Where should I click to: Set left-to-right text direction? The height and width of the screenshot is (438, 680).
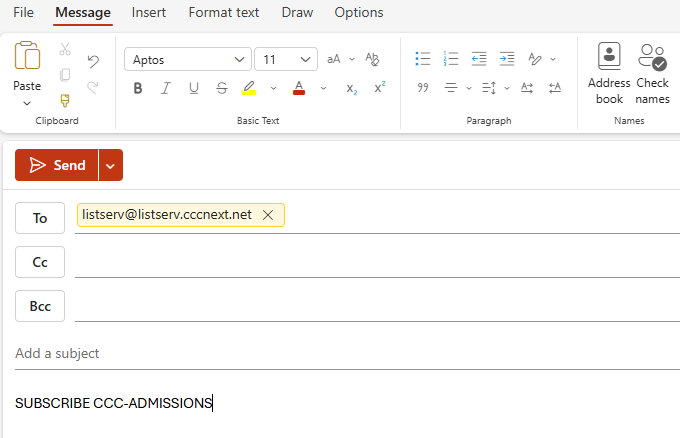click(x=527, y=88)
